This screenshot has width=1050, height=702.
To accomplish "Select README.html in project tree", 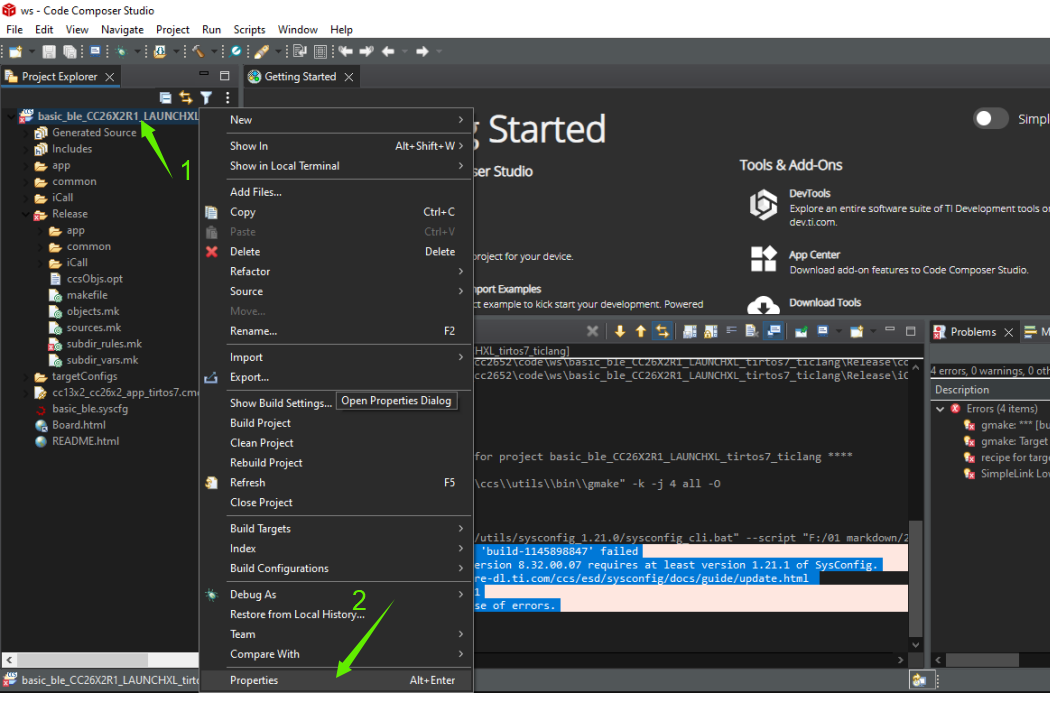I will point(86,441).
